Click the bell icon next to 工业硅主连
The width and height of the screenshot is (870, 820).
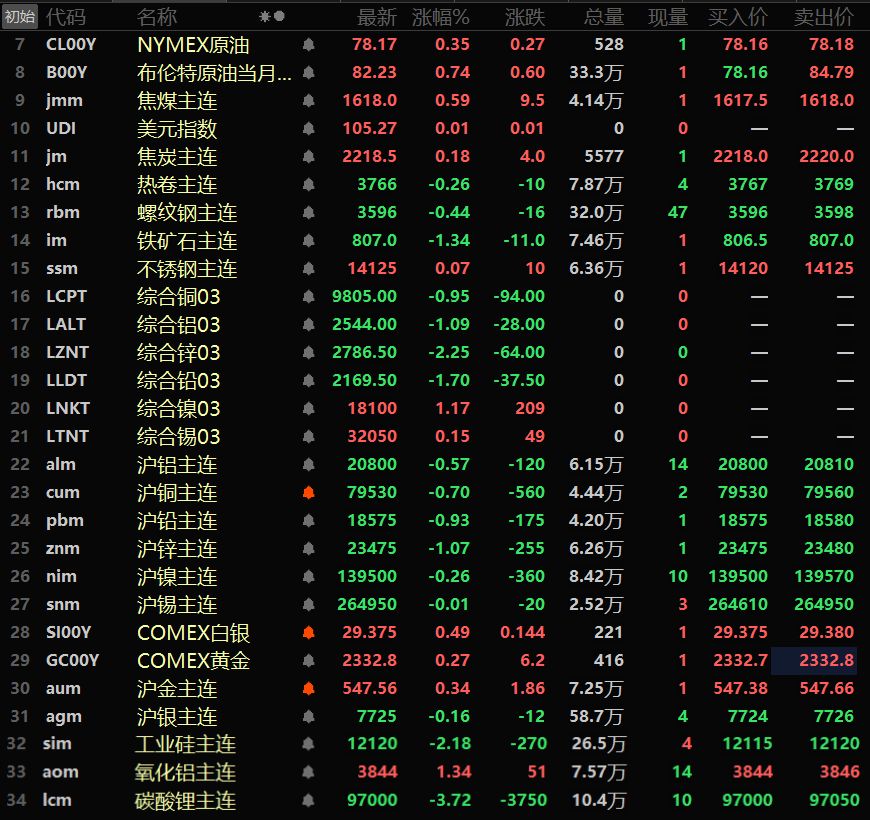[x=308, y=745]
